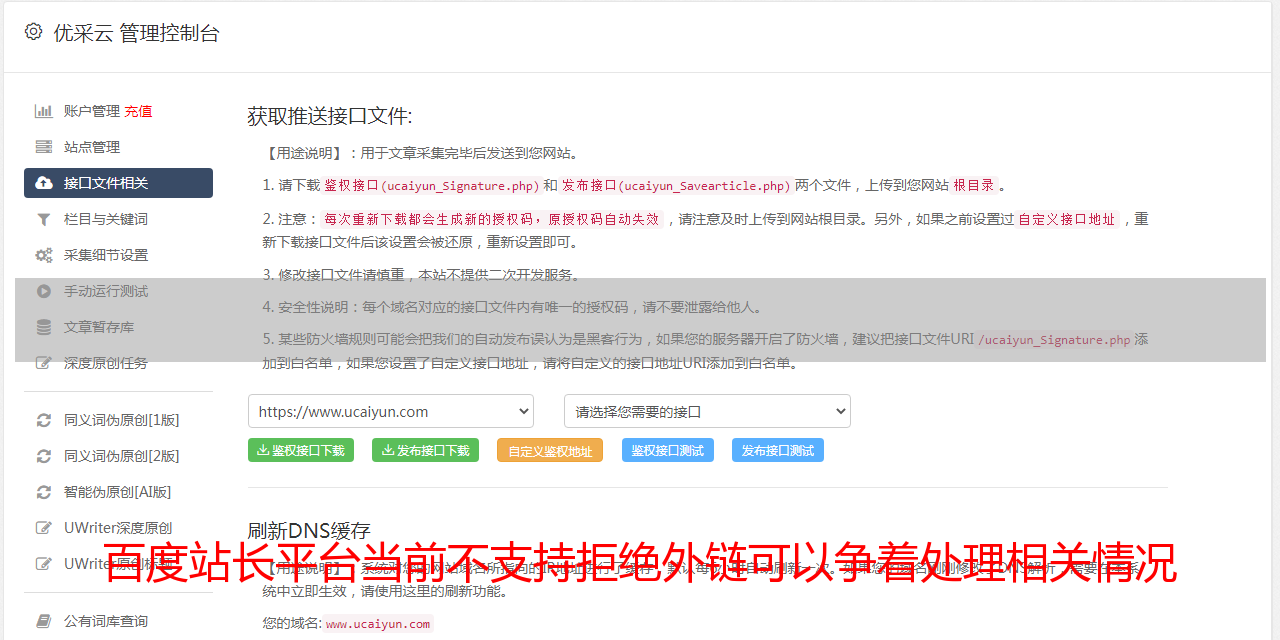
Task: Click the 刷新DNS缓存 heading
Action: click(309, 531)
